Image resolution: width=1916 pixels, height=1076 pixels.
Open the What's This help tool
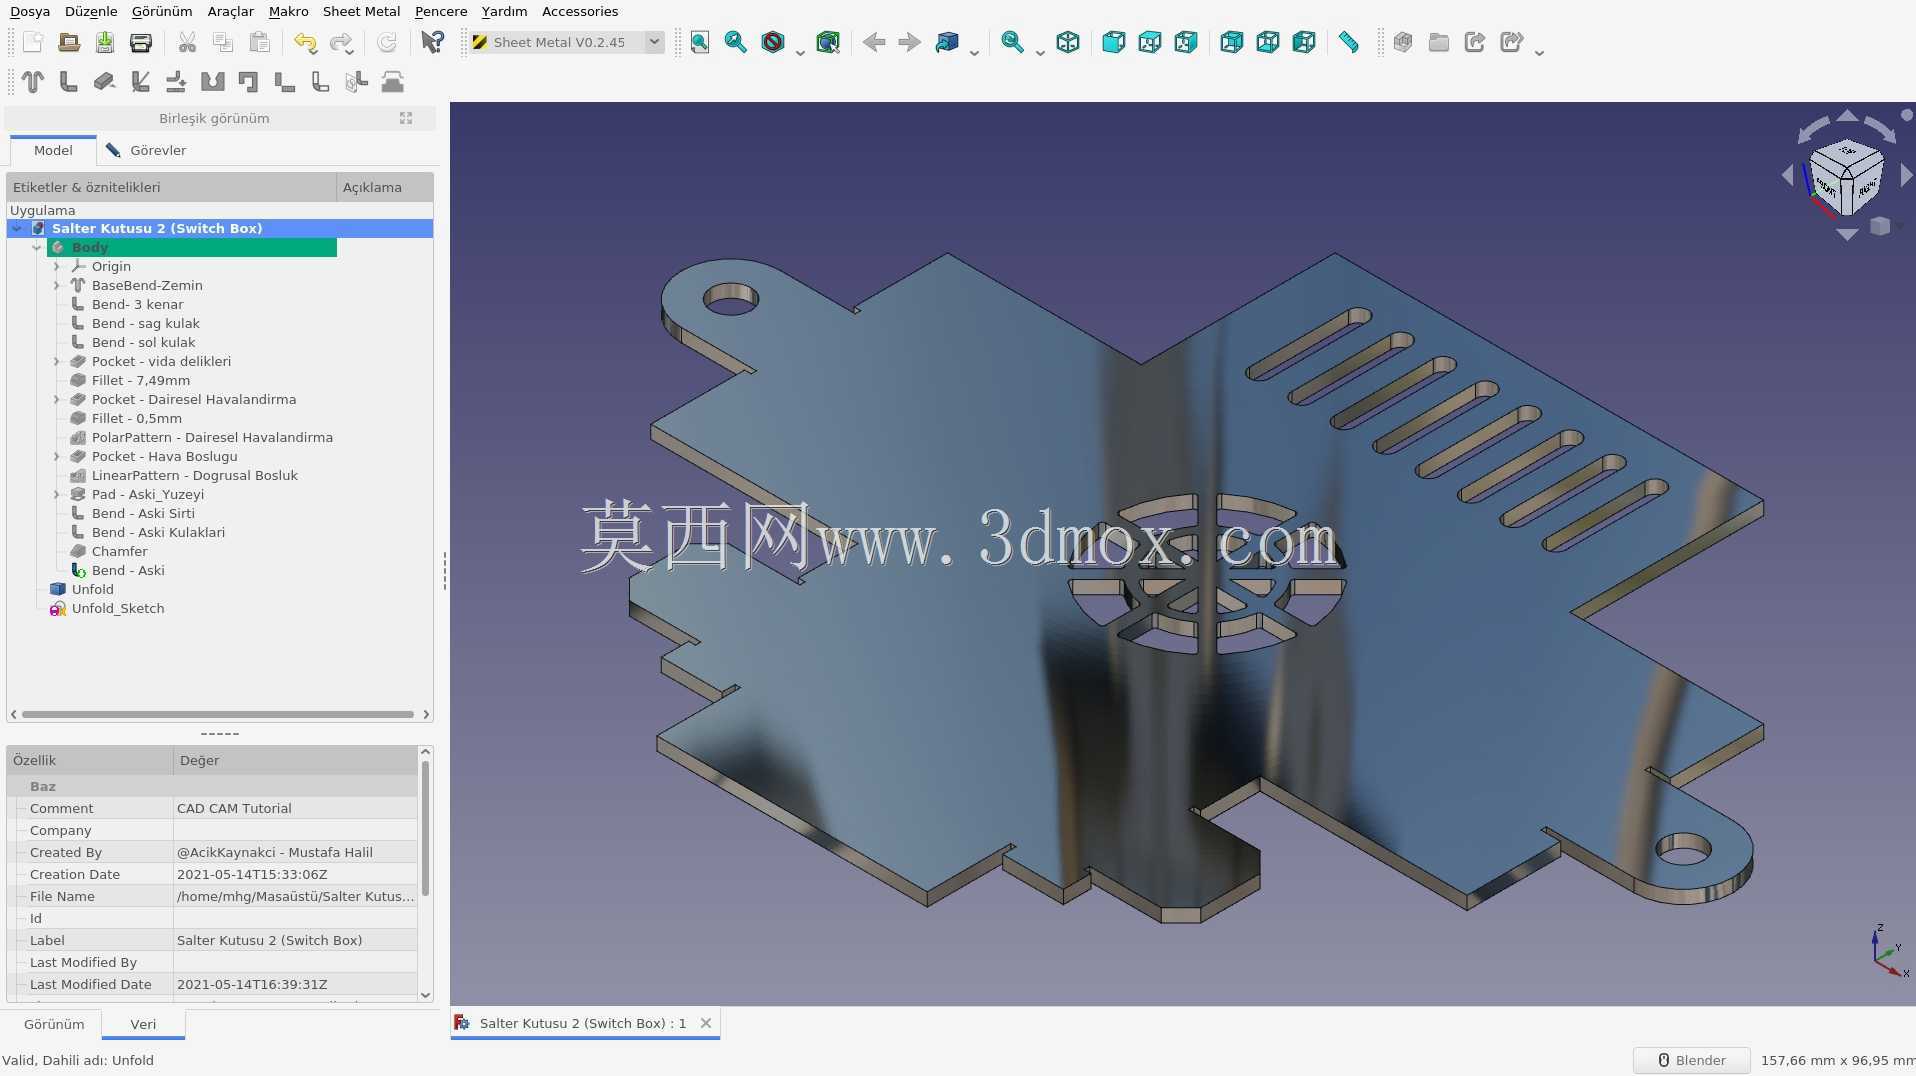click(x=432, y=42)
